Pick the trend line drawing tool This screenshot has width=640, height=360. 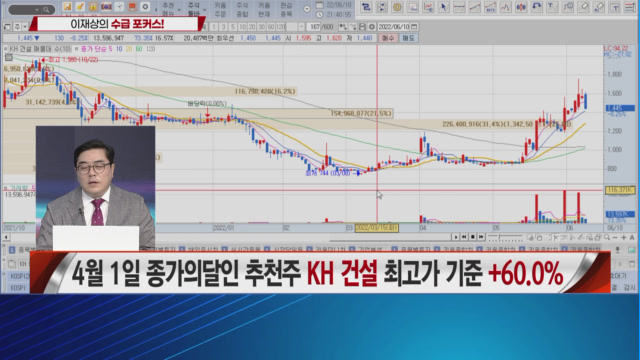[x=475, y=7]
